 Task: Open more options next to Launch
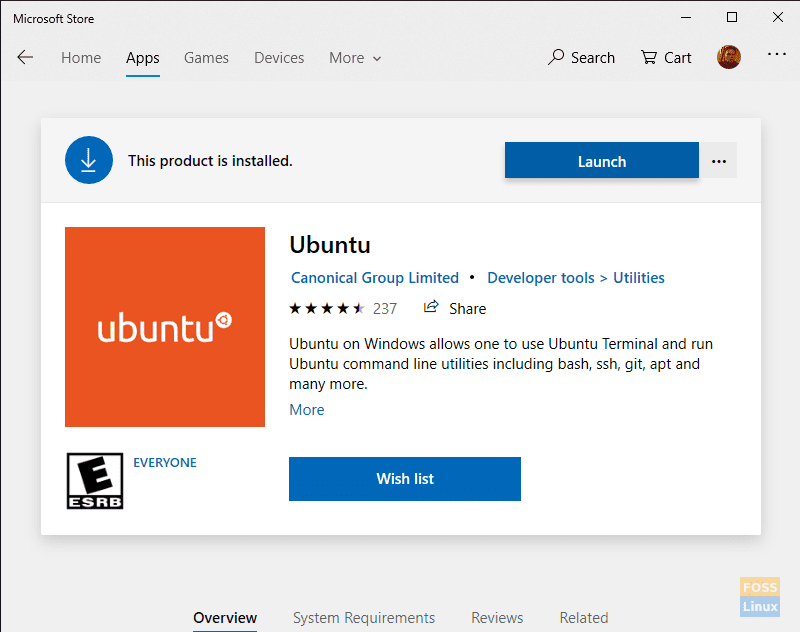click(x=718, y=161)
